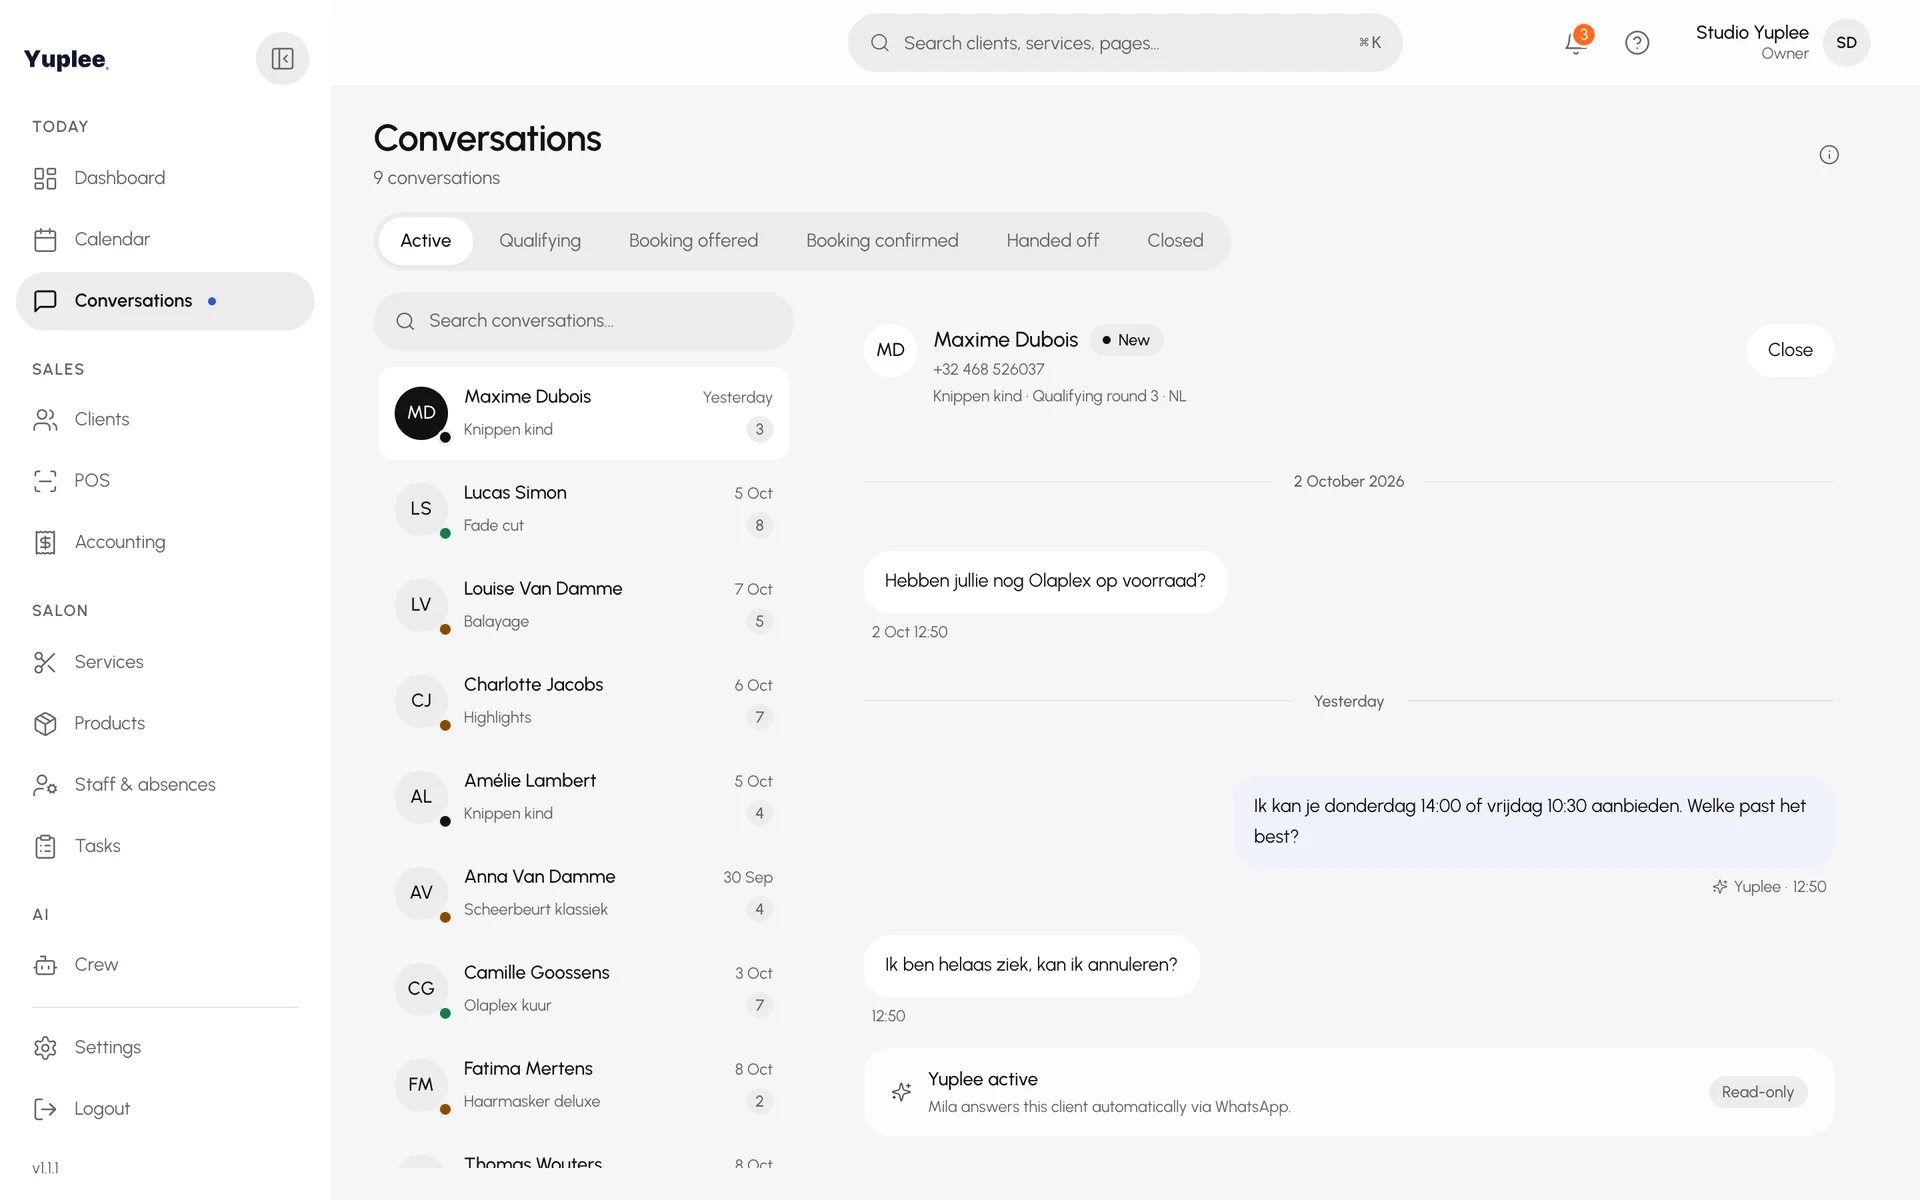The width and height of the screenshot is (1920, 1200).
Task: Select the Conversations sidebar item
Action: [165, 301]
